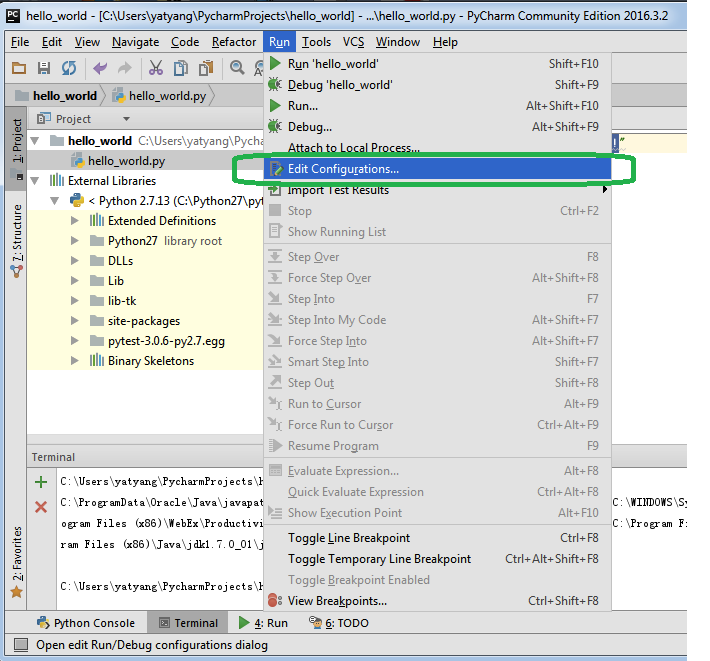The height and width of the screenshot is (661, 710).
Task: Open the 6: TODO tool window tab
Action: point(339,623)
